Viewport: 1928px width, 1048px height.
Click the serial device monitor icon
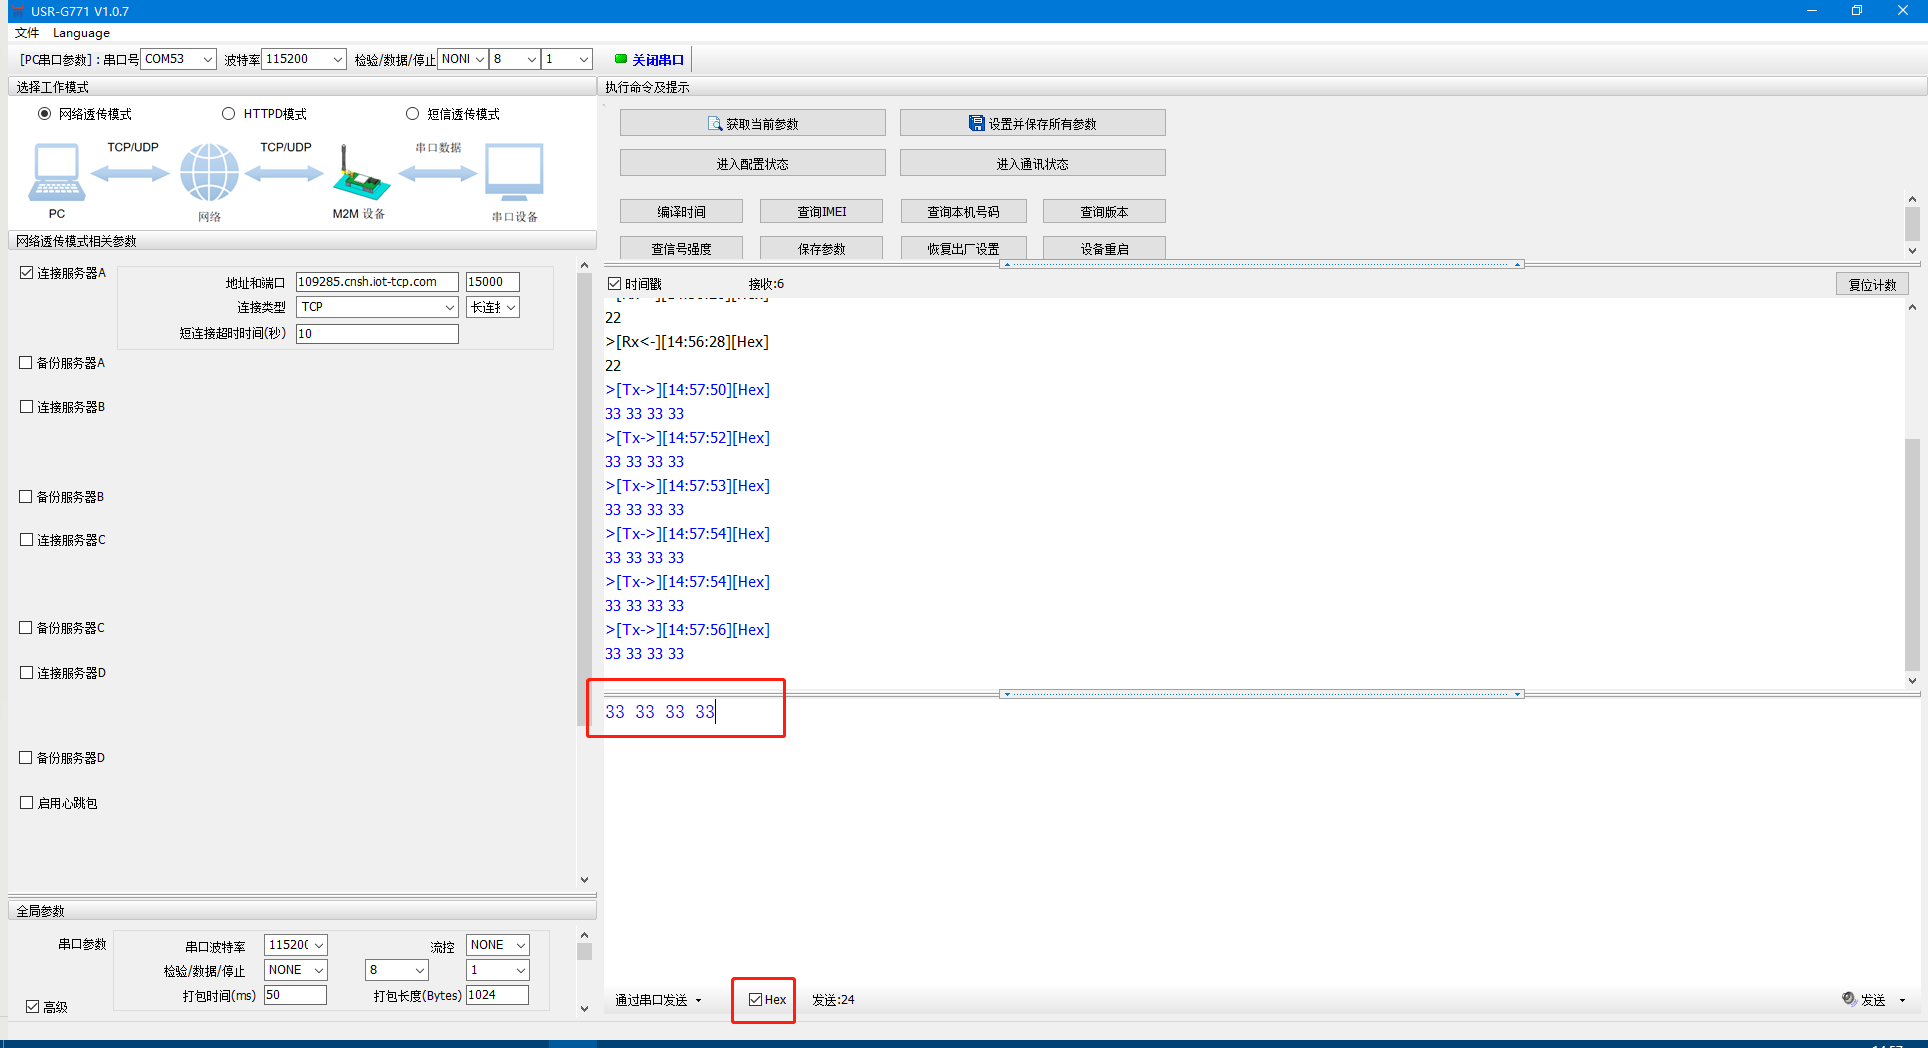pyautogui.click(x=514, y=173)
